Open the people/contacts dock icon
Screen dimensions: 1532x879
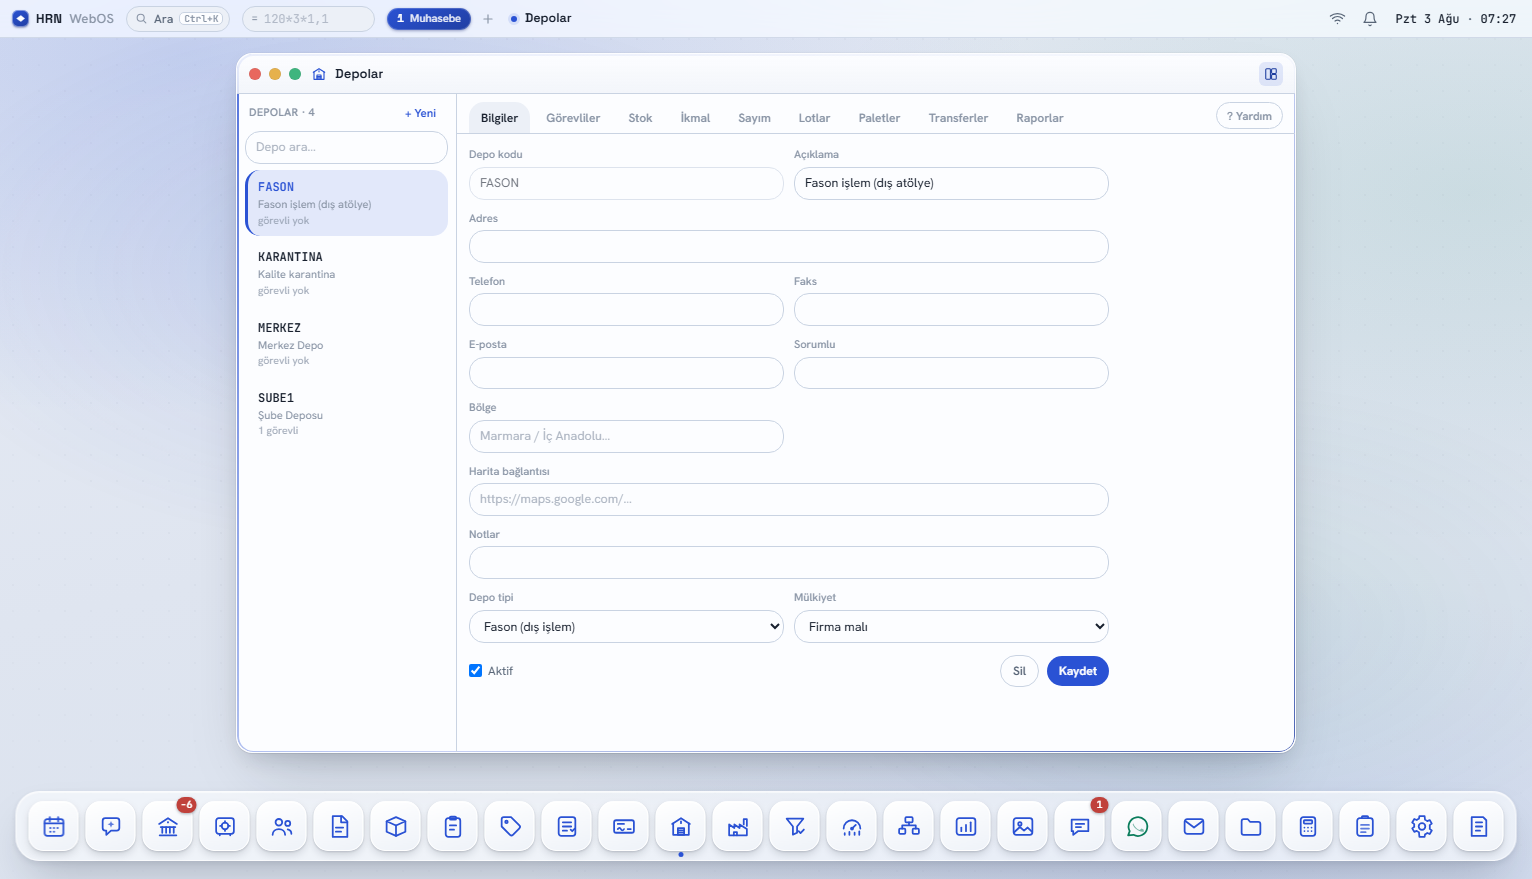pyautogui.click(x=282, y=827)
